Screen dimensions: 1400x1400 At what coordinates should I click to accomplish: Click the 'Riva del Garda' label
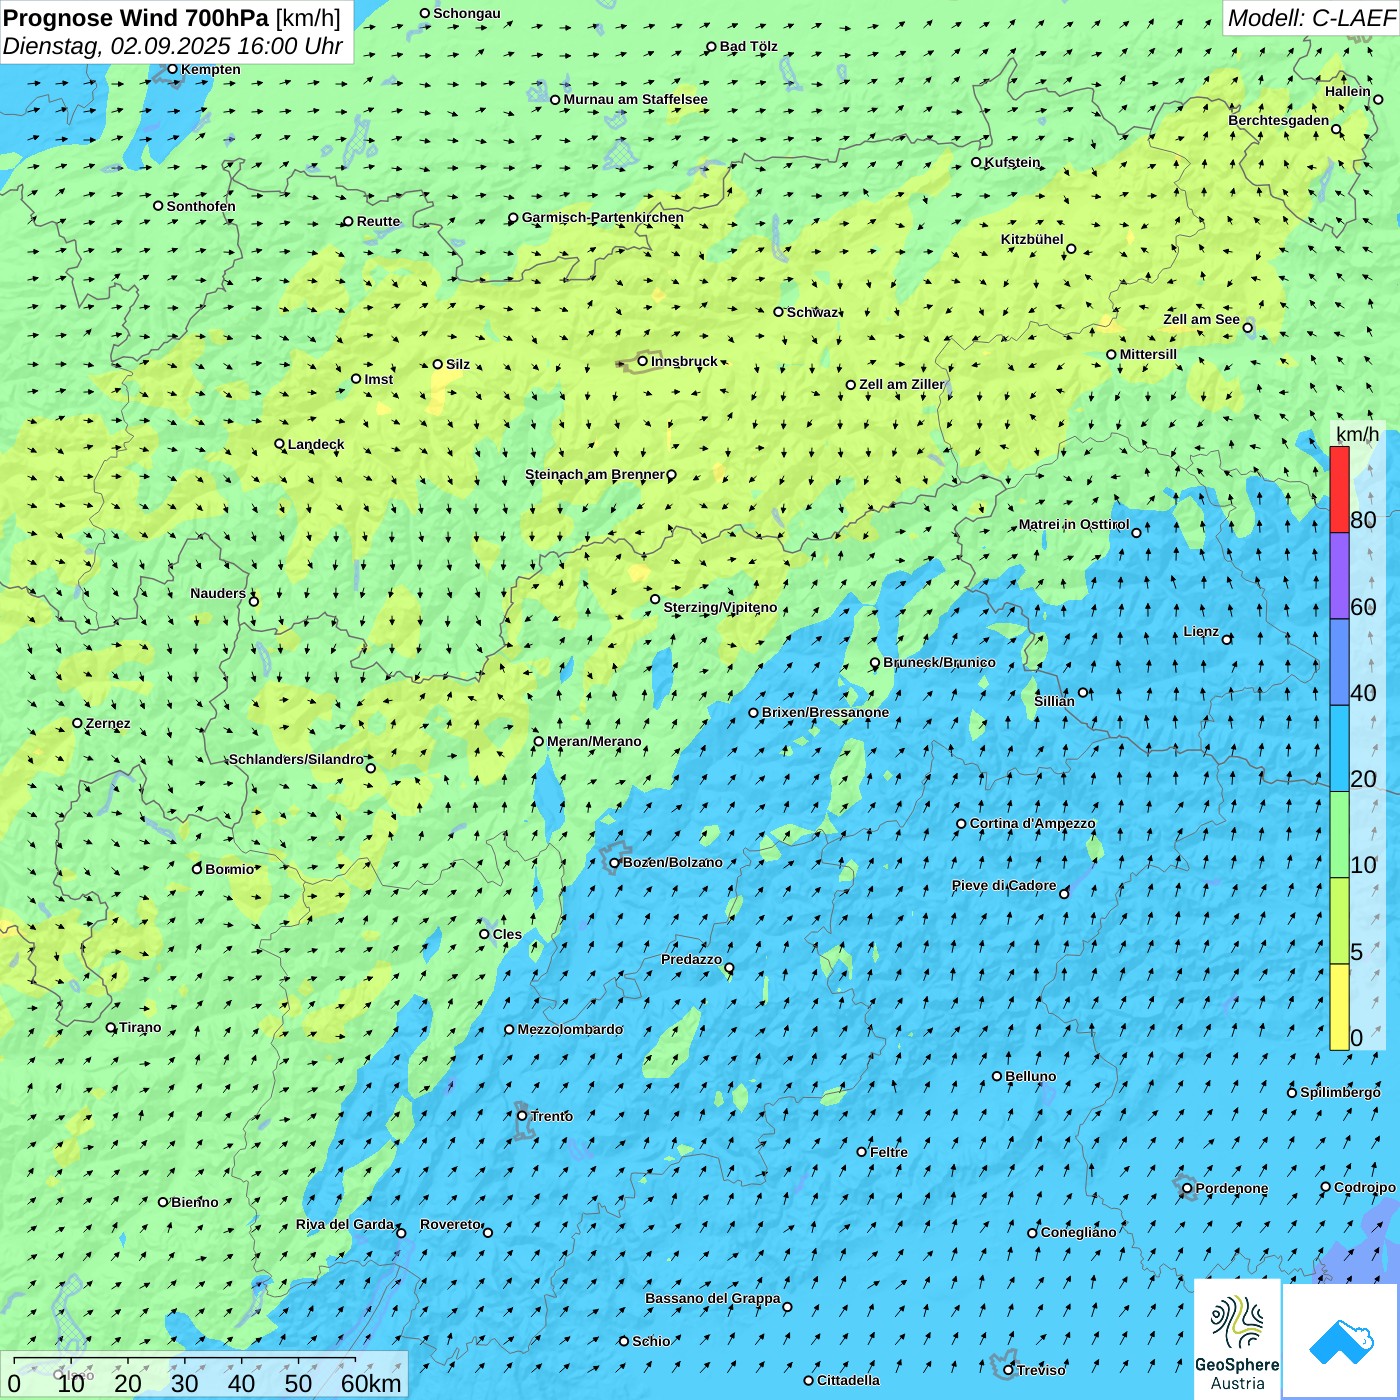pyautogui.click(x=345, y=1224)
